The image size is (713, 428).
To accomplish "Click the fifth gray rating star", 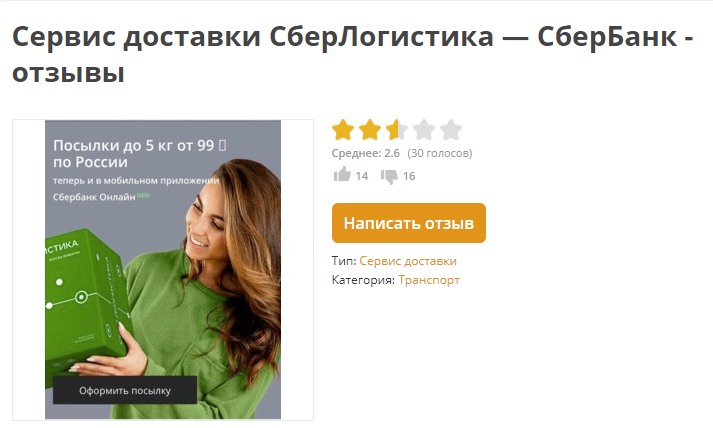I will 451,130.
